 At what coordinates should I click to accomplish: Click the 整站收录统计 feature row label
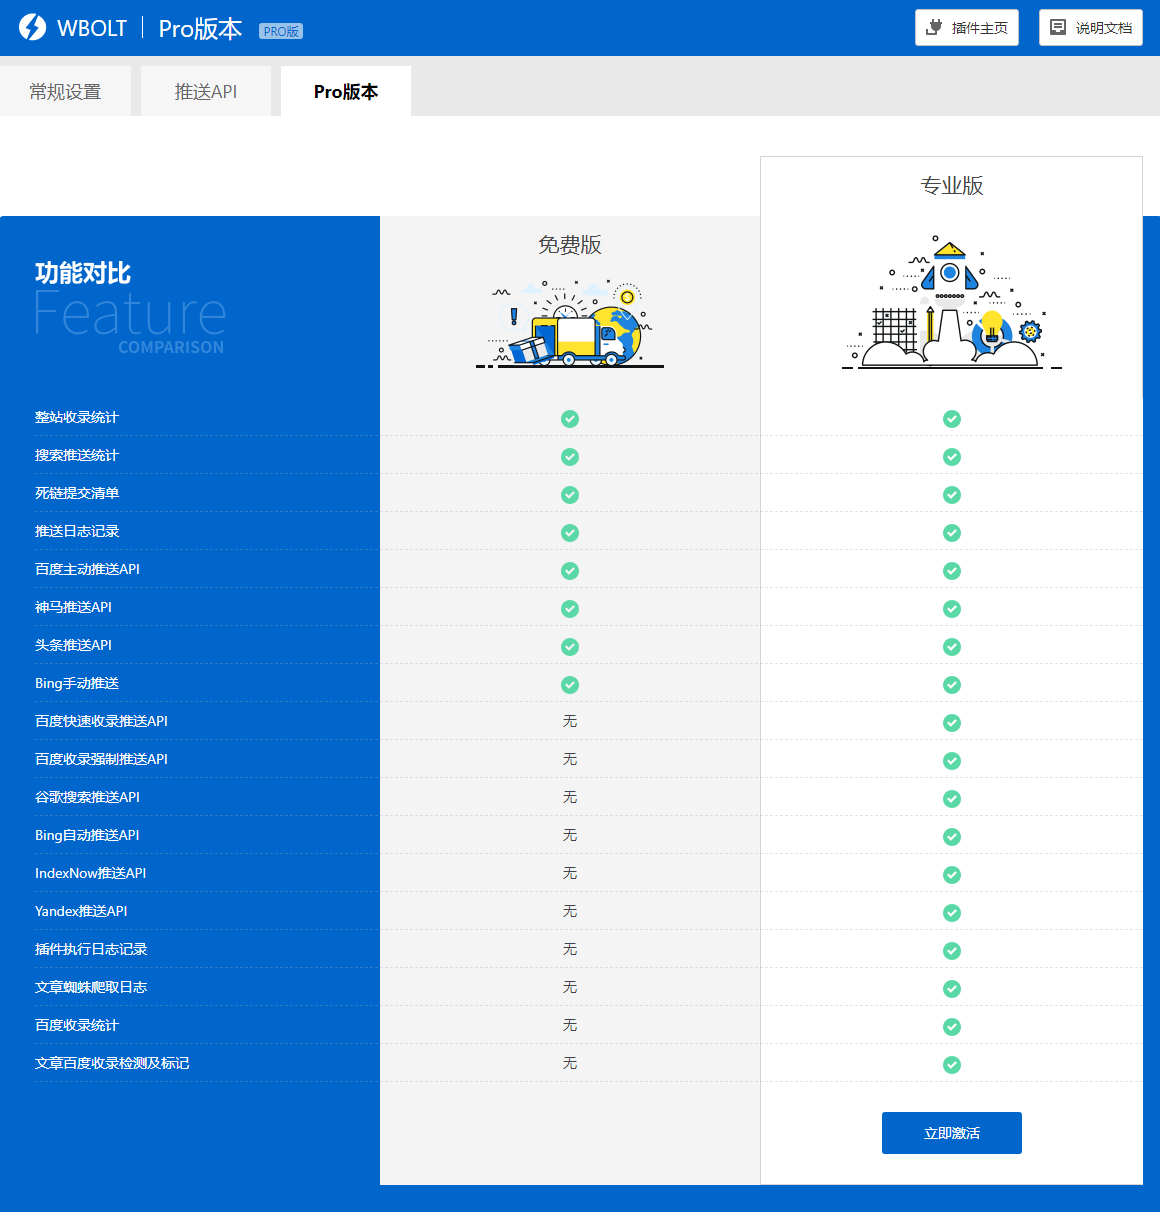click(77, 417)
